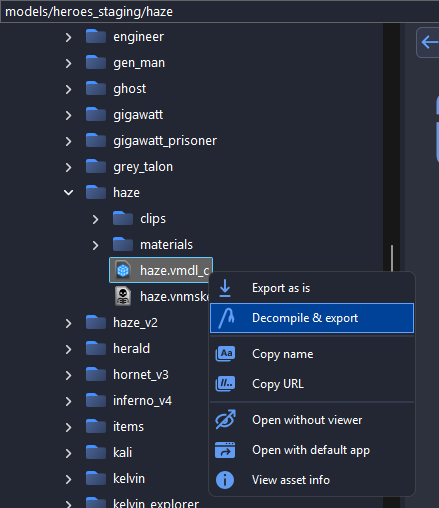Select the kali folder label
439x508 pixels.
click(123, 452)
